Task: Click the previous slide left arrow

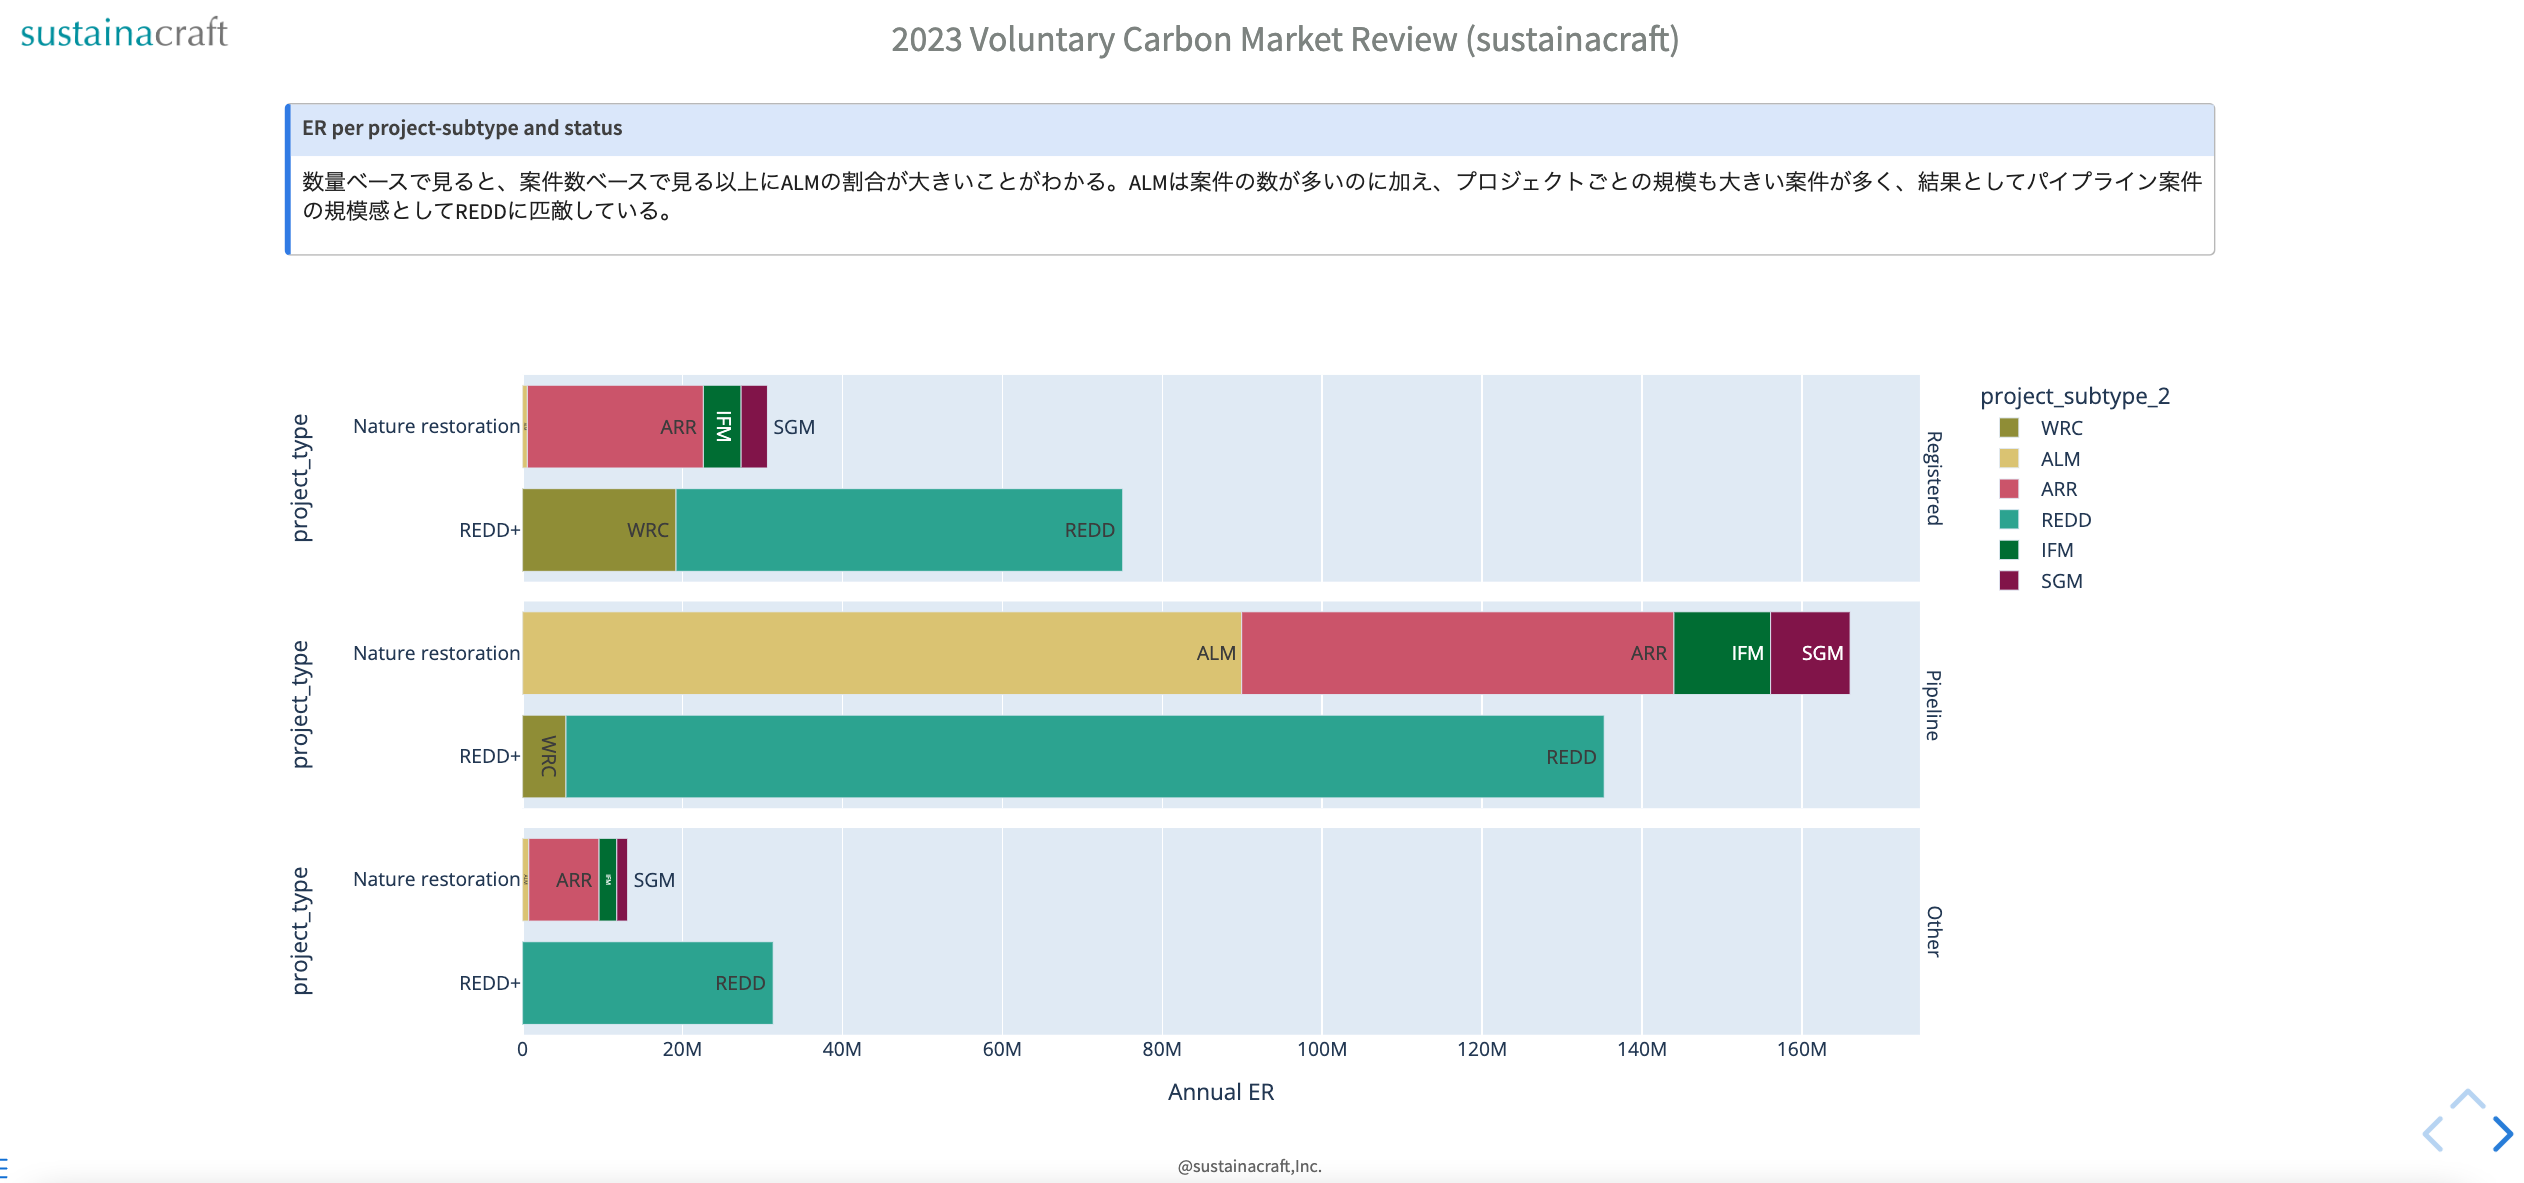Action: [2434, 1134]
